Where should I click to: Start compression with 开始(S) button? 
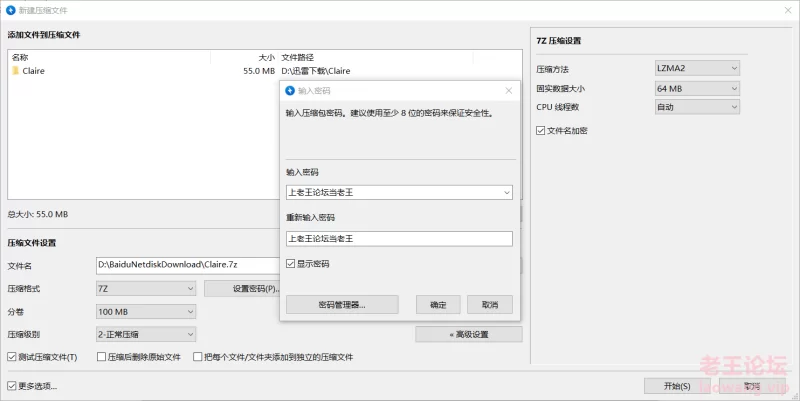click(677, 386)
